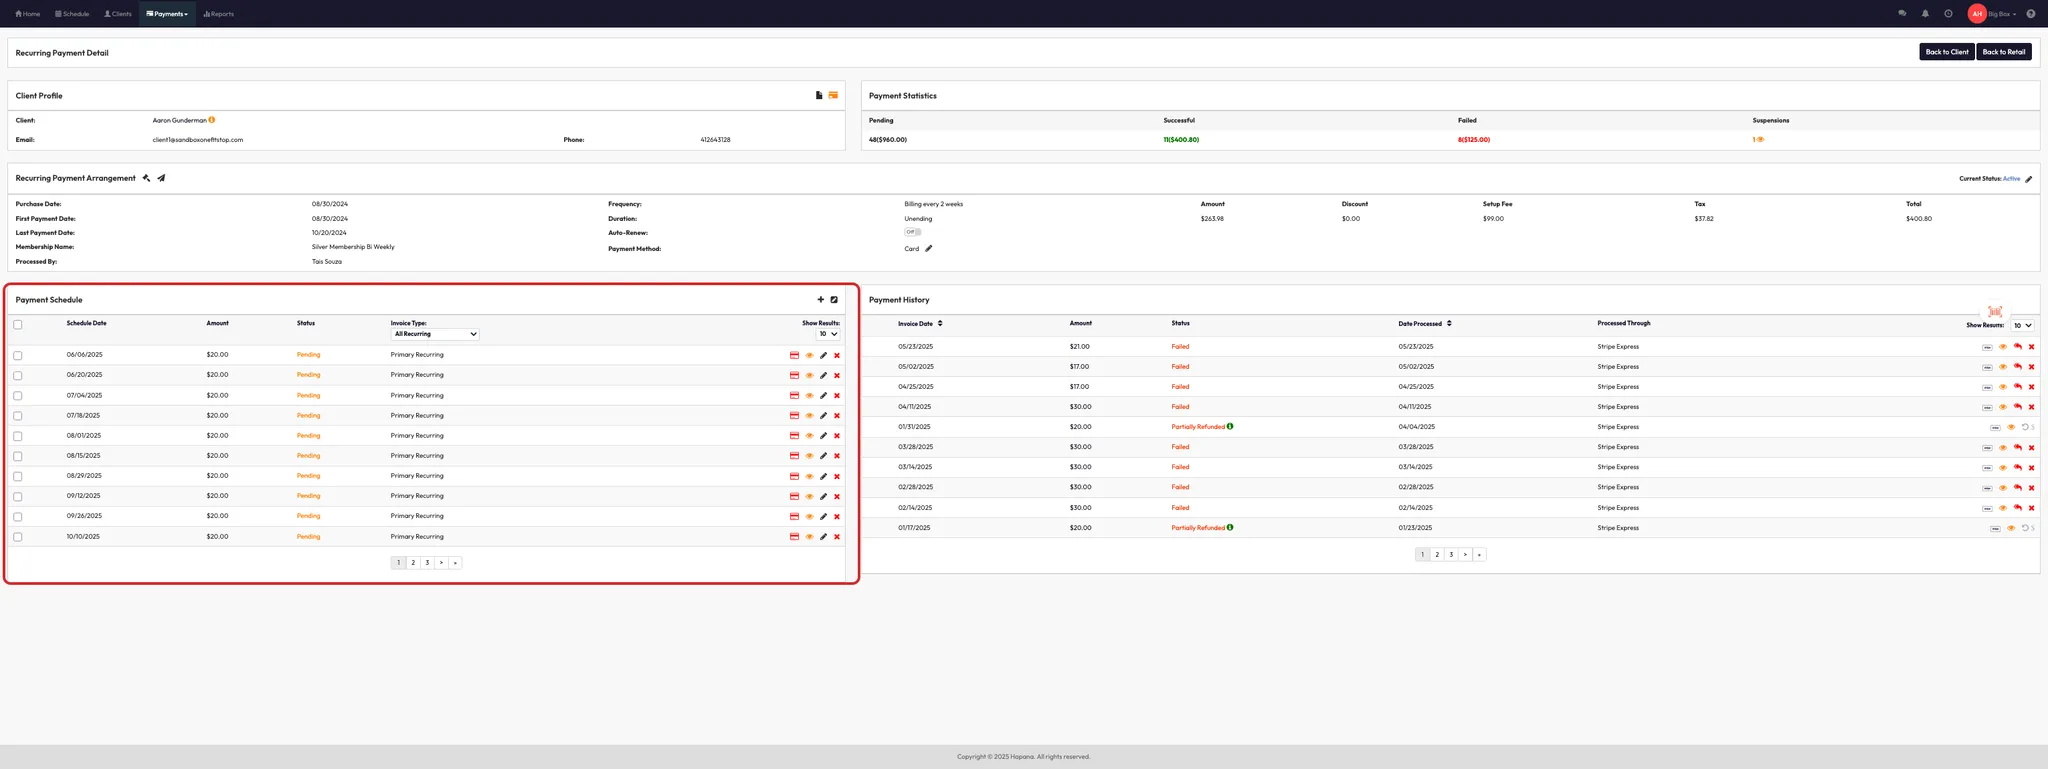Image resolution: width=2048 pixels, height=769 pixels.
Task: Open the Payments menu in top navigation
Action: pos(167,14)
